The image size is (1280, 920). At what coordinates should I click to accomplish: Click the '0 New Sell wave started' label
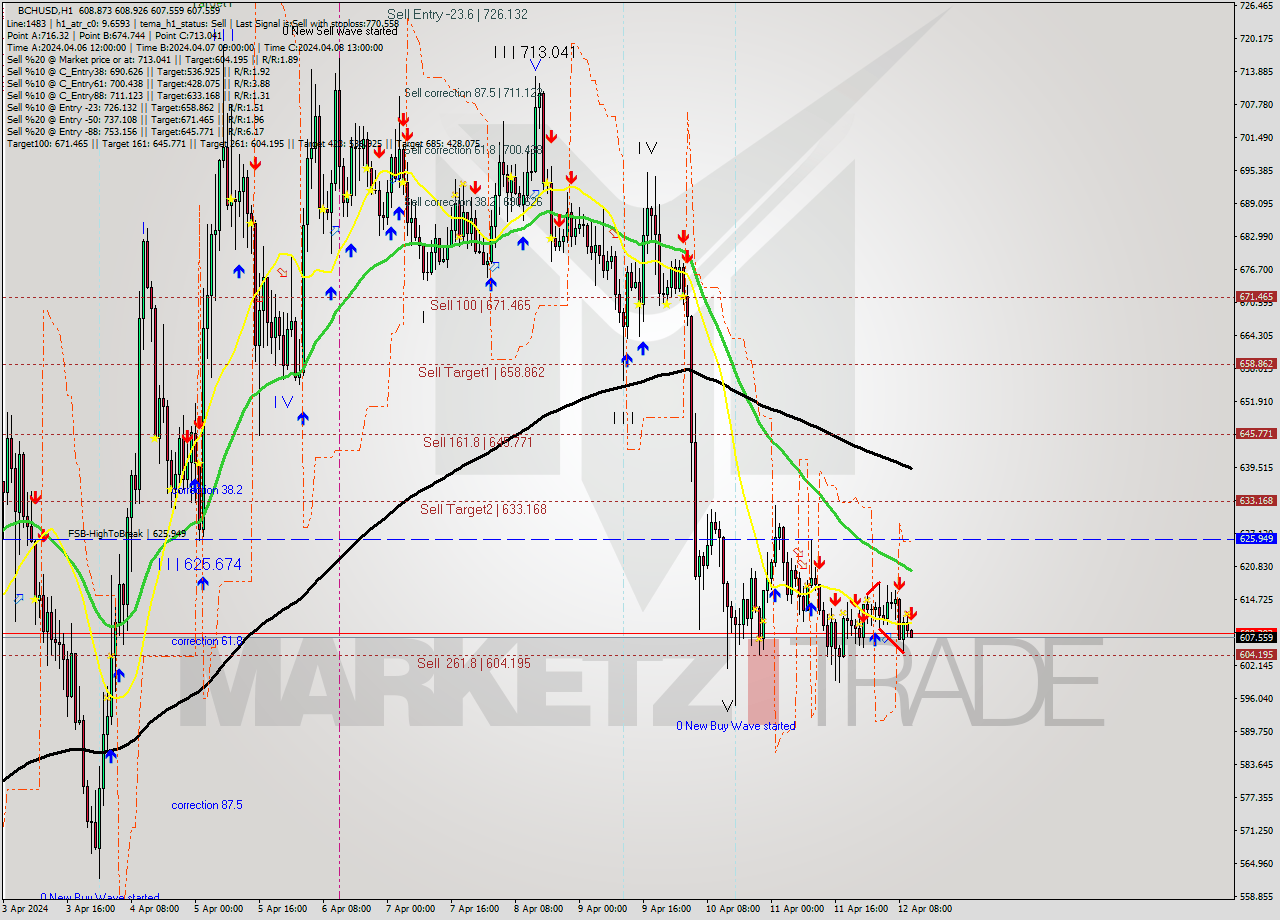pos(339,31)
